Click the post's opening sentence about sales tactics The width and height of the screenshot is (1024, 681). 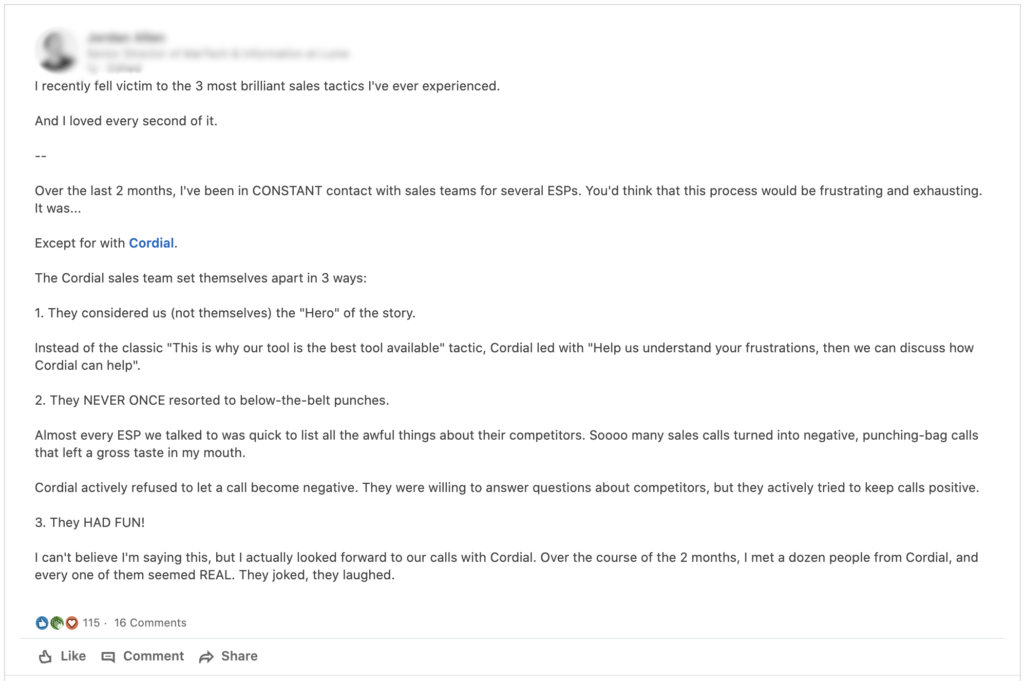pos(267,86)
